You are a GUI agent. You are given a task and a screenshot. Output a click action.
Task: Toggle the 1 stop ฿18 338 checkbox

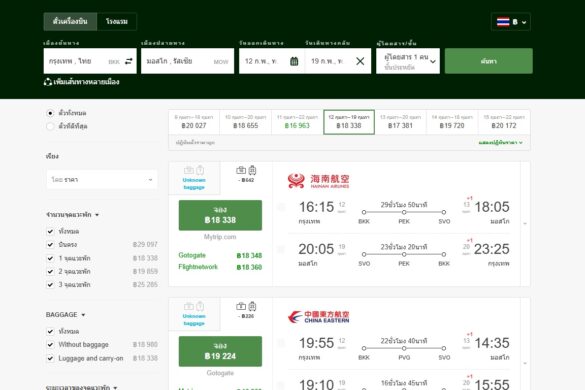[x=50, y=258]
